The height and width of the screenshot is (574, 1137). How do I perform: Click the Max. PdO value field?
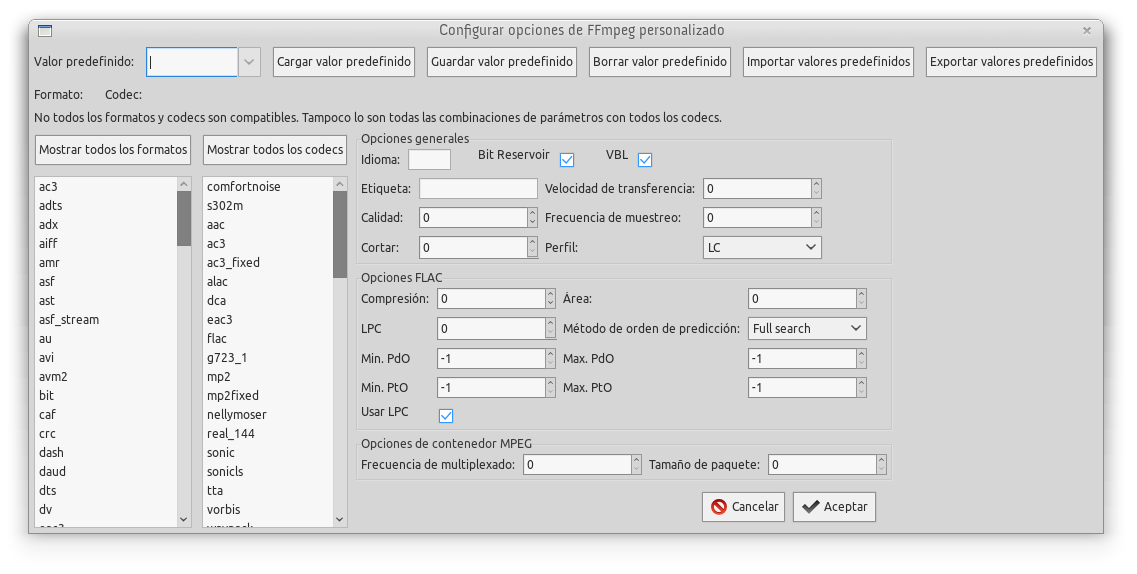802,358
